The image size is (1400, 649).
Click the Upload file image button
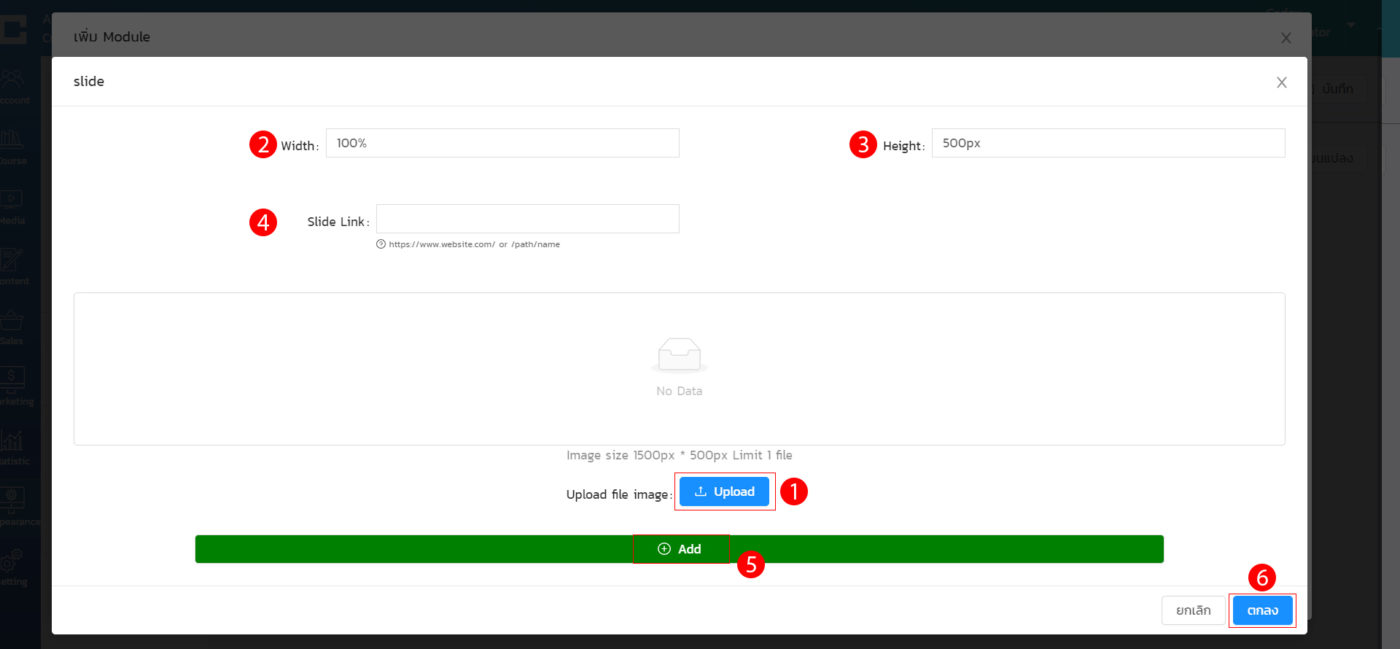point(724,491)
